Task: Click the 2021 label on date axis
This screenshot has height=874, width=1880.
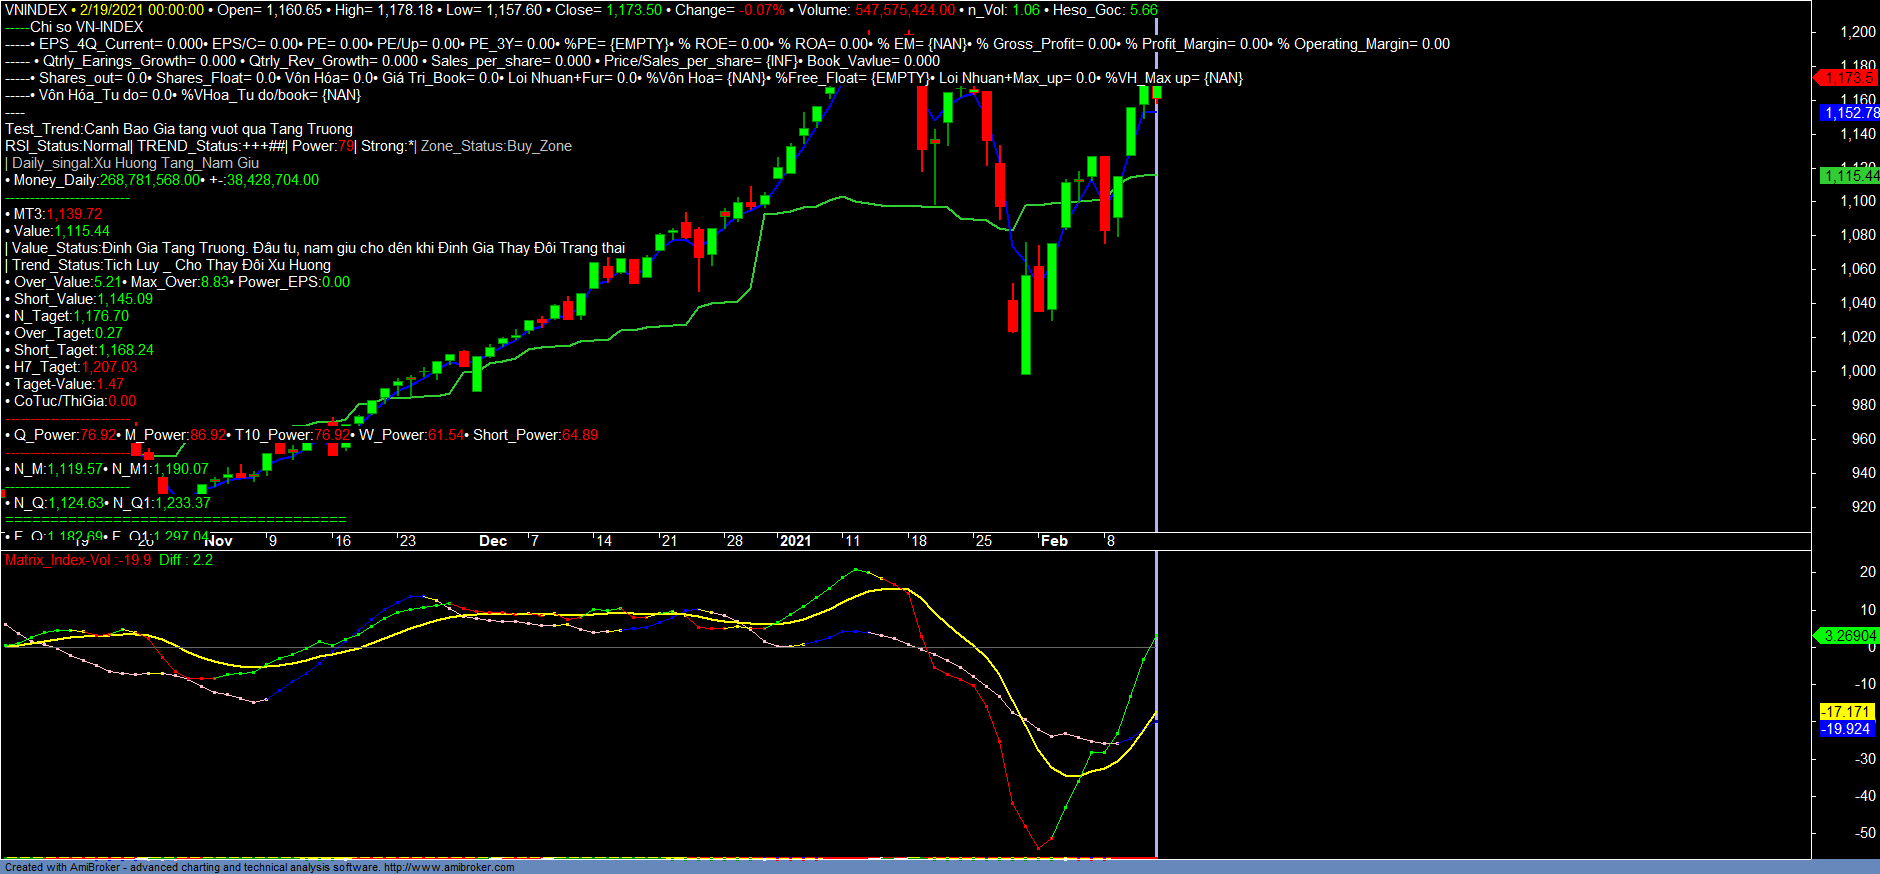Action: click(x=795, y=541)
